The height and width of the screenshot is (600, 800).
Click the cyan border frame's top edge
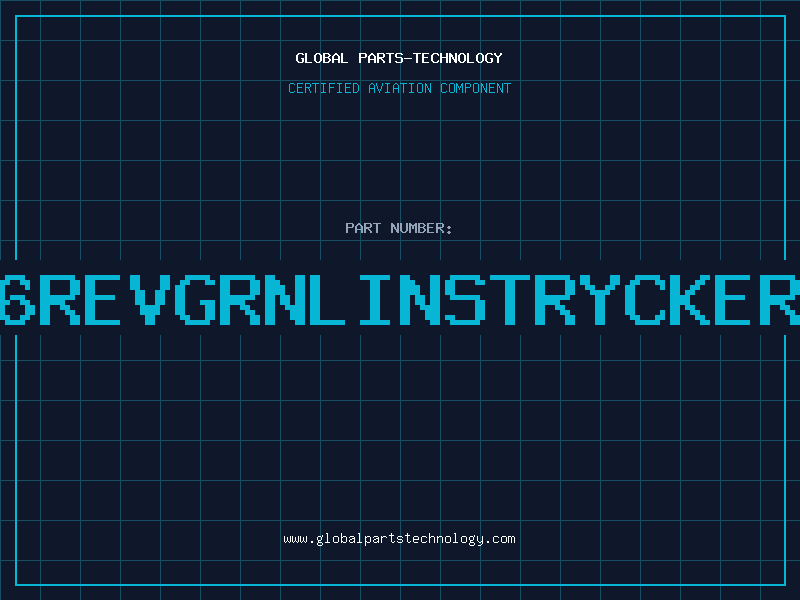point(401,16)
